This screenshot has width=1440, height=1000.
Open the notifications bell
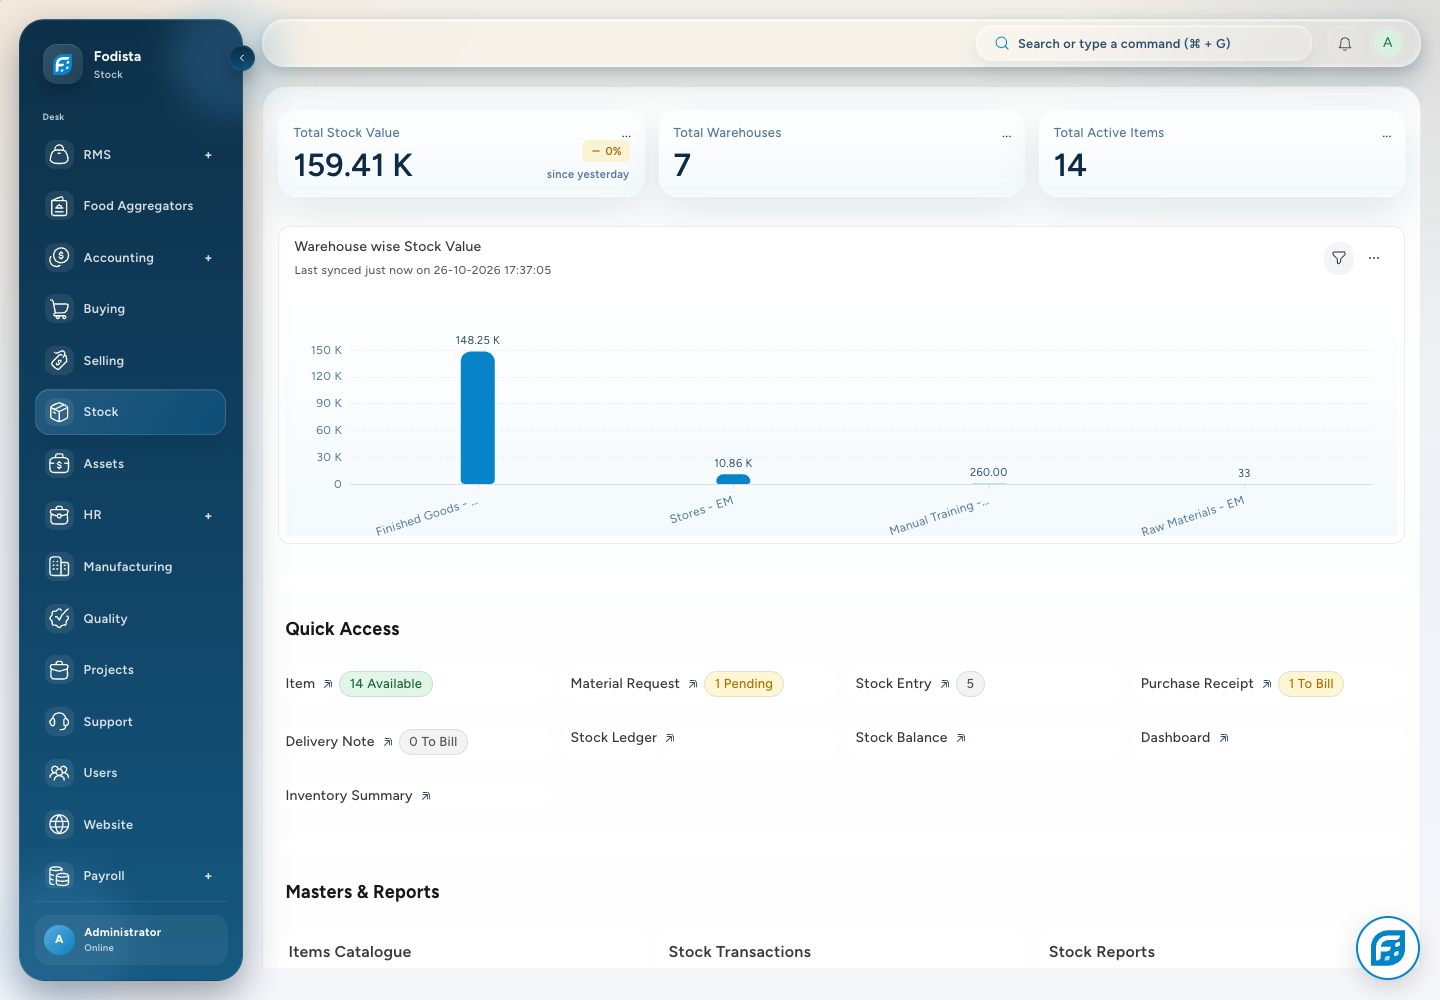click(1345, 44)
